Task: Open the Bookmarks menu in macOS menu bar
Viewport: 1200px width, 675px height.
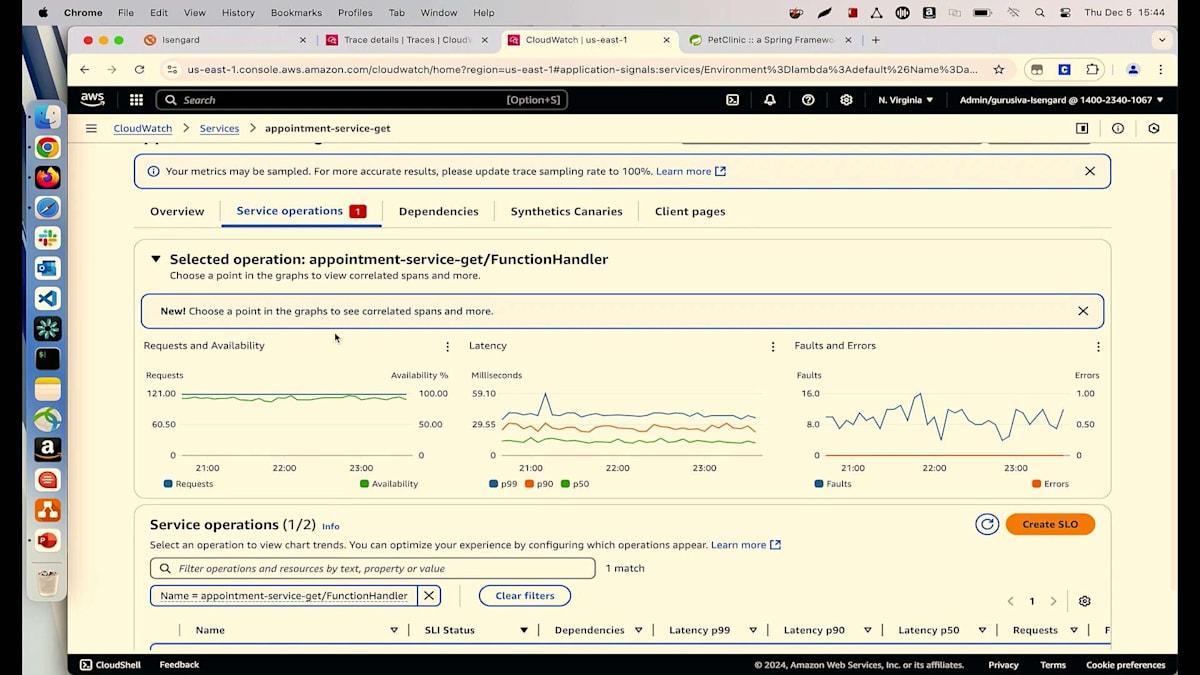Action: (296, 13)
